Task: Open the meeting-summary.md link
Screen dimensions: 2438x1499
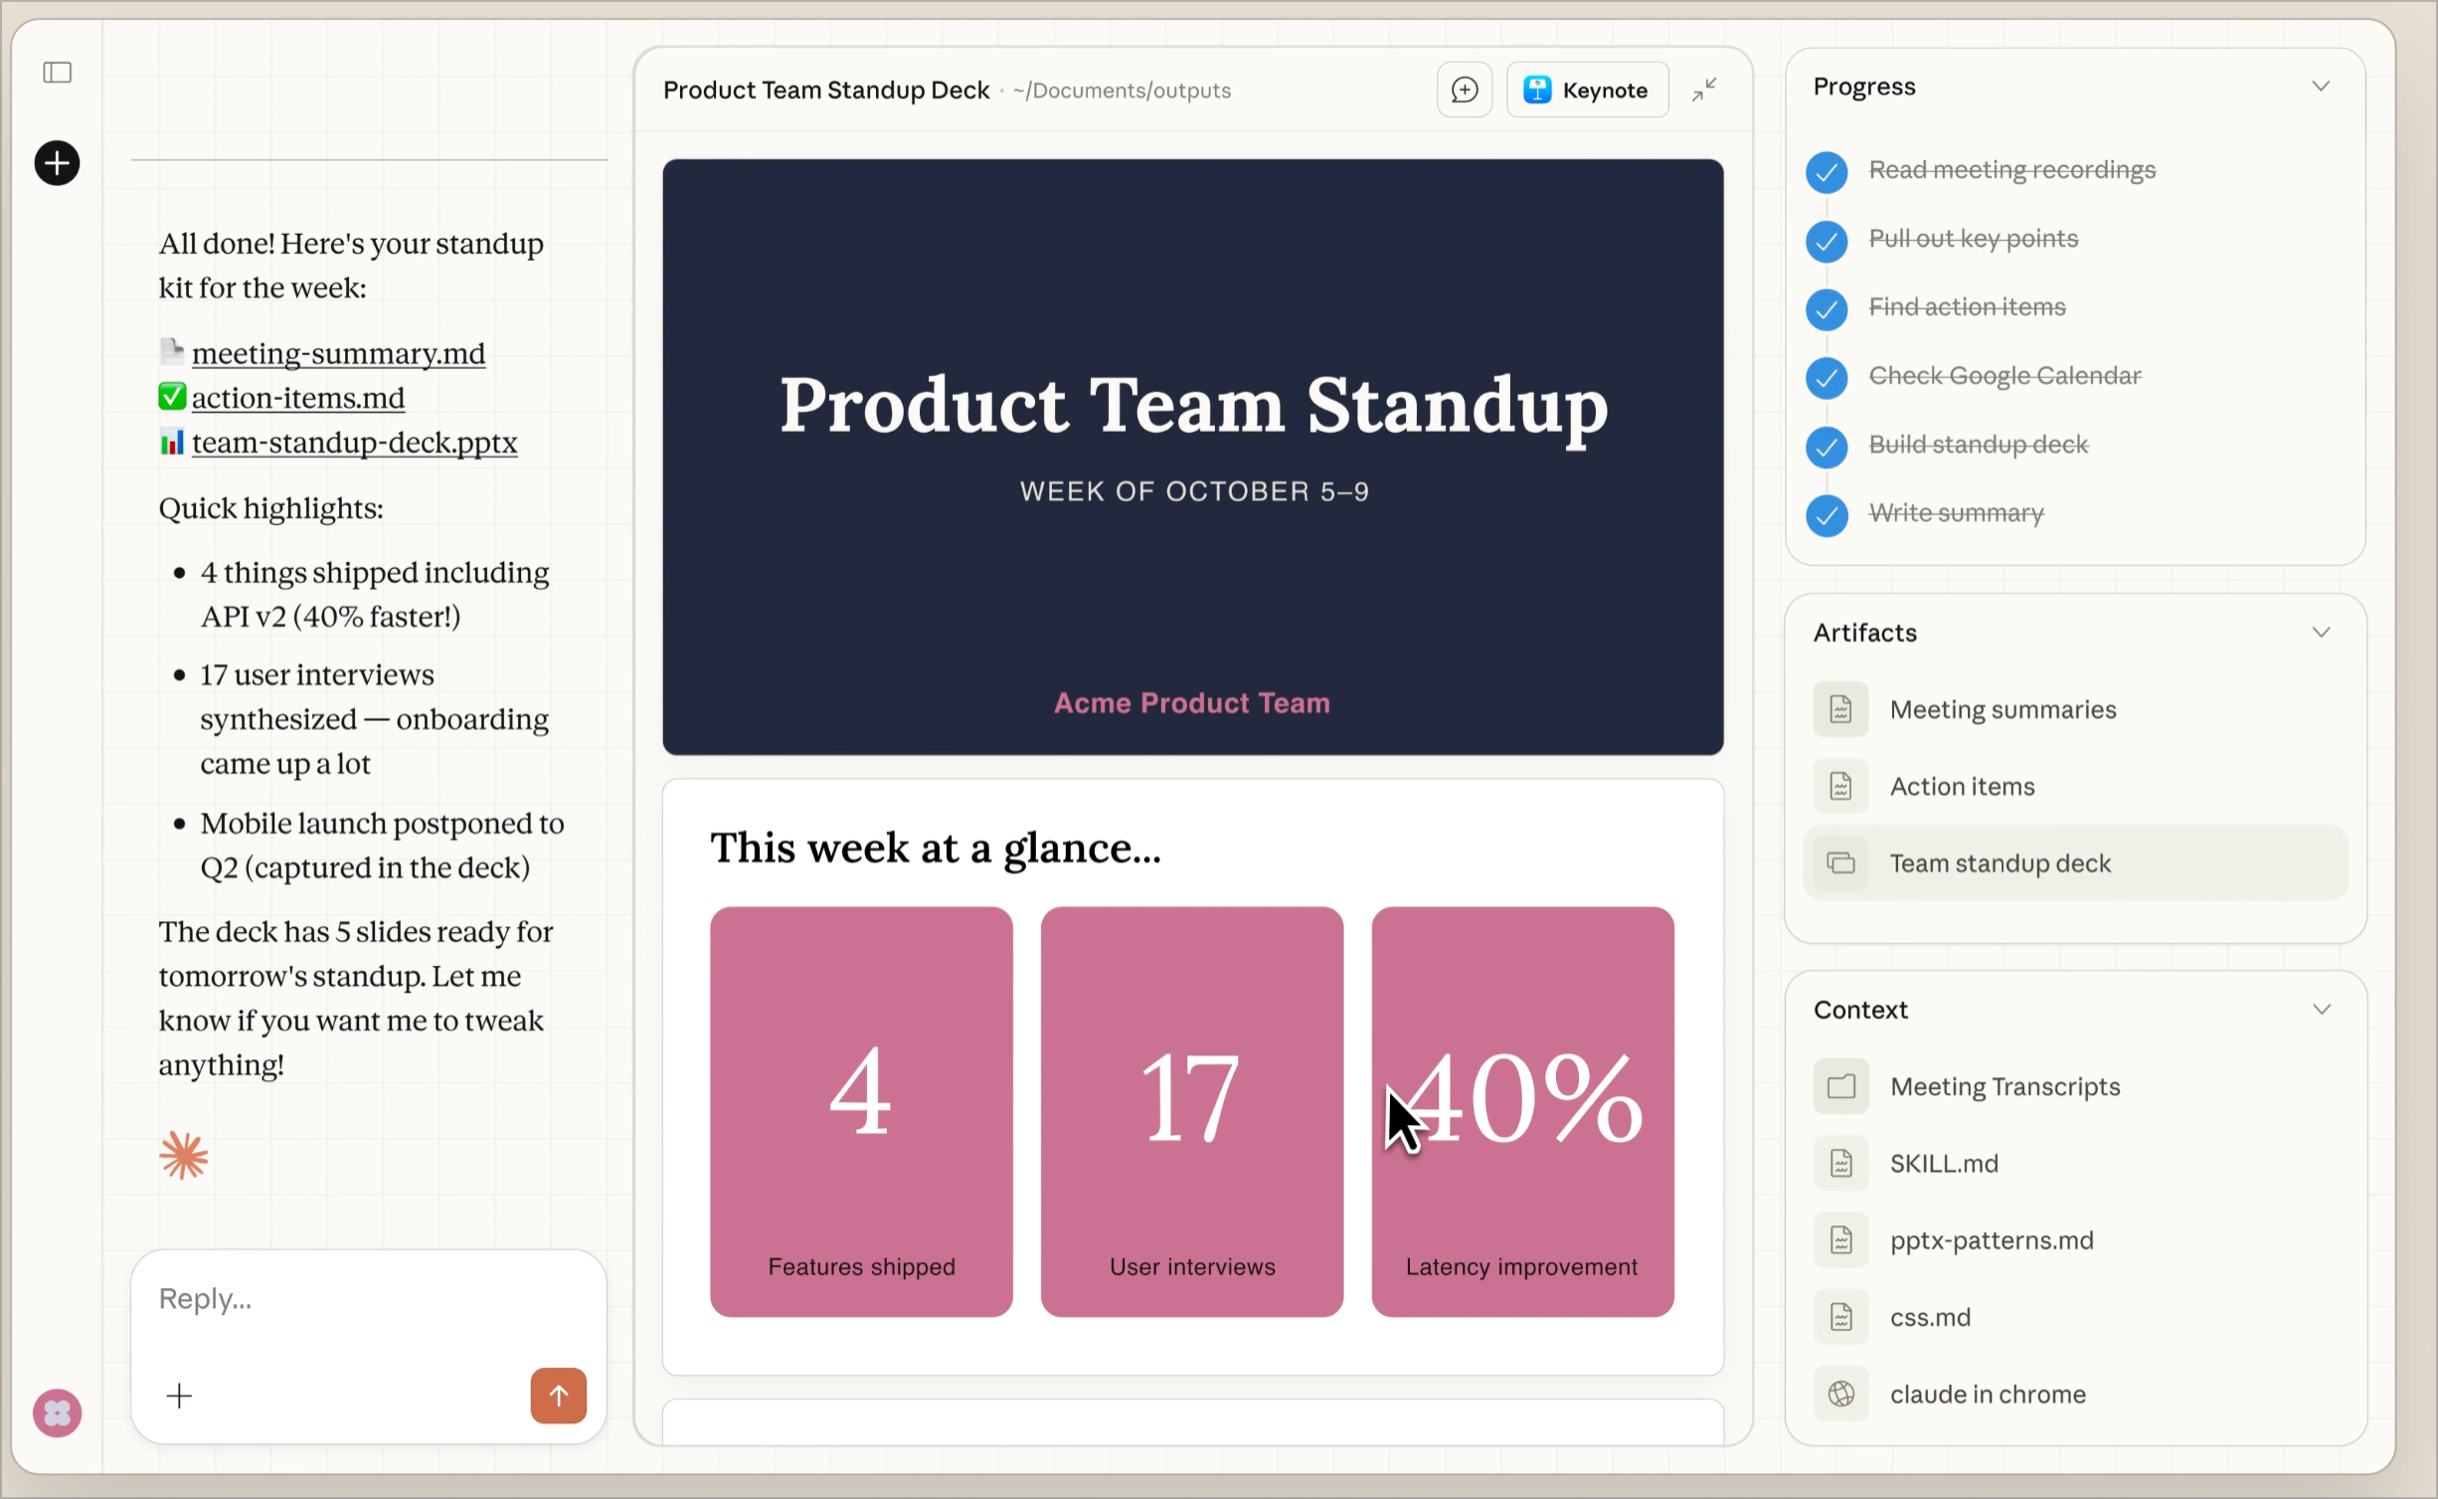Action: click(338, 354)
